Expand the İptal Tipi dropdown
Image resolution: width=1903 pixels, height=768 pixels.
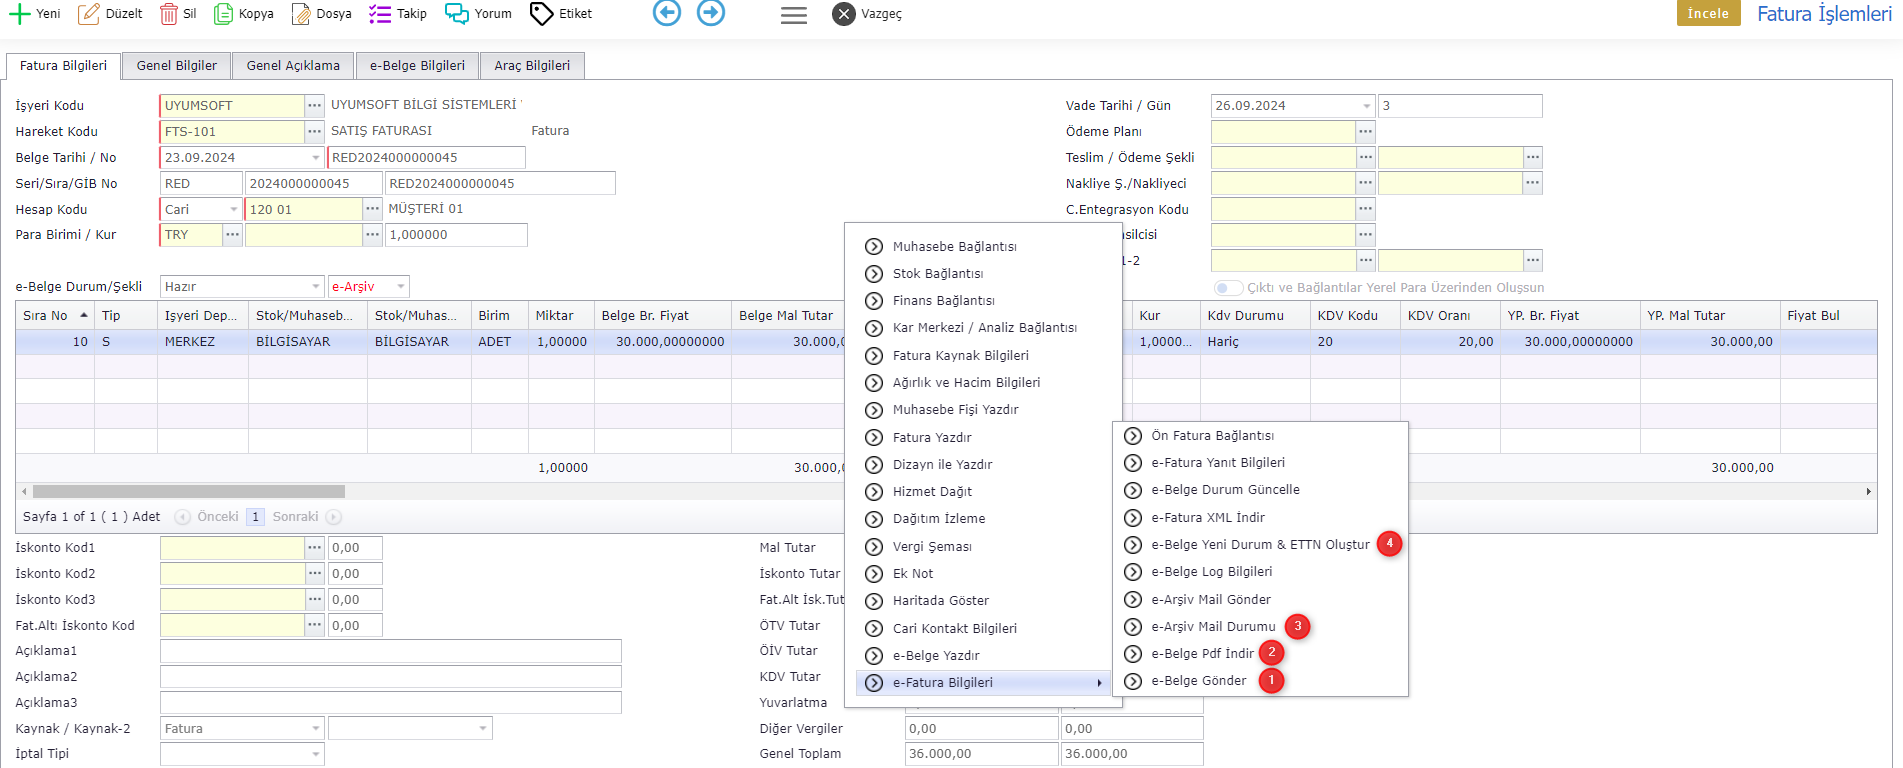[x=316, y=754]
